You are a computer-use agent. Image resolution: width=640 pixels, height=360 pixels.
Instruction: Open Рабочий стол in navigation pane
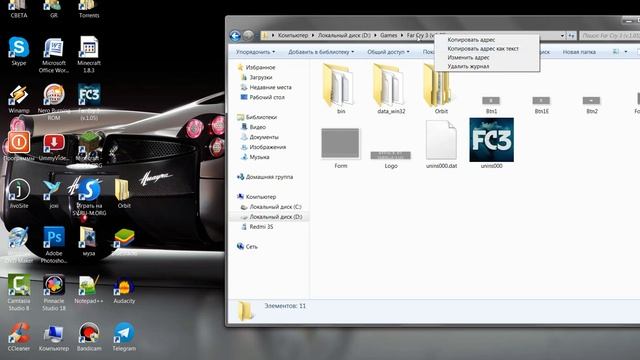267,97
